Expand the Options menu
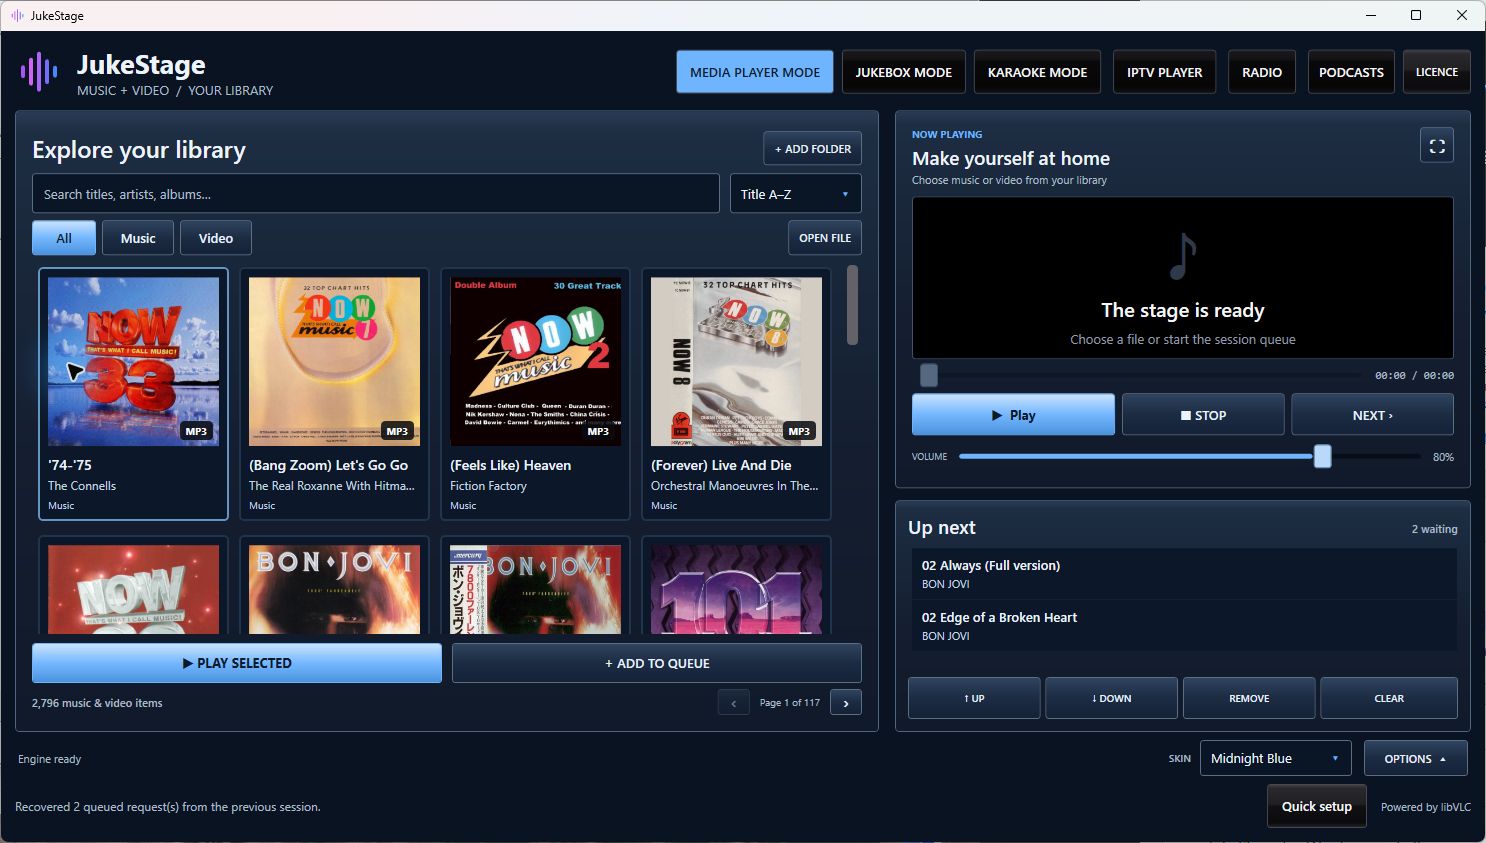This screenshot has width=1486, height=843. coord(1415,759)
